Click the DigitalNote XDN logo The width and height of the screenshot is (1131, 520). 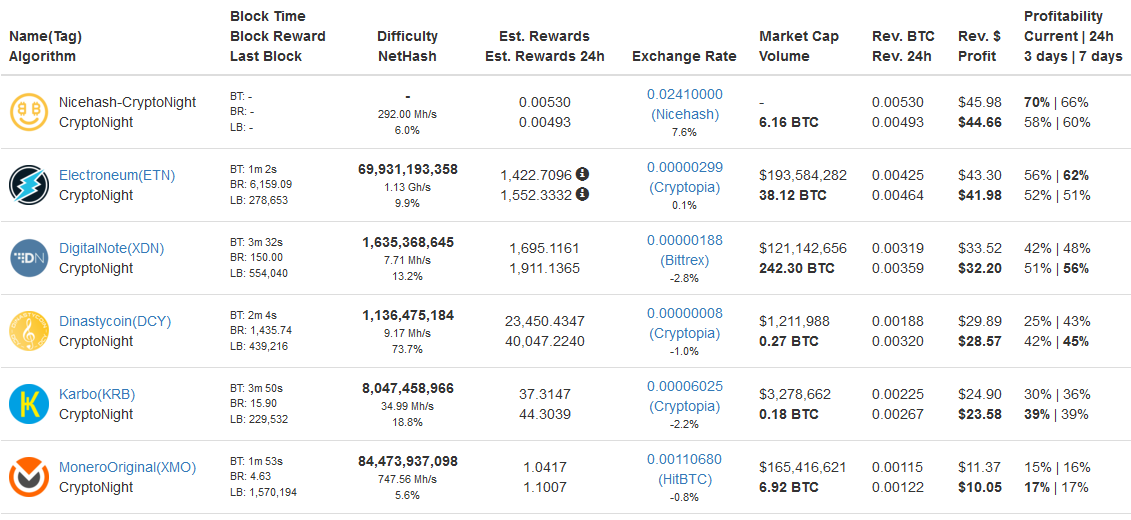click(30, 258)
